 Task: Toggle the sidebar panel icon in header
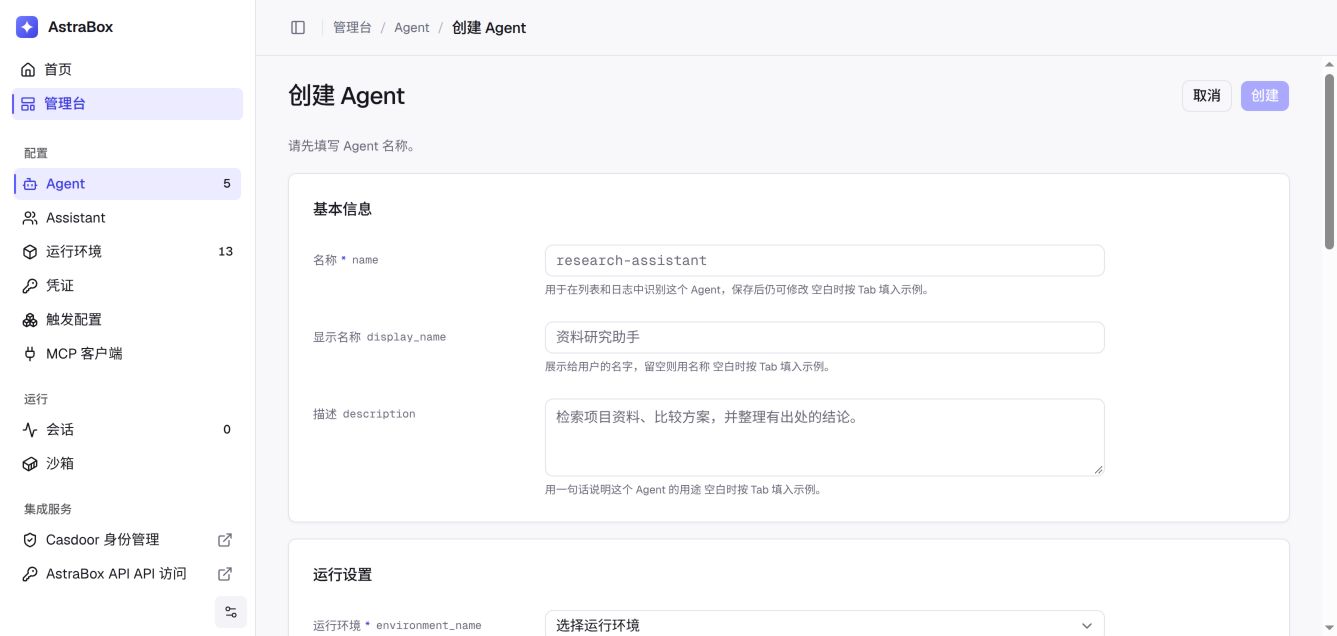pos(298,28)
